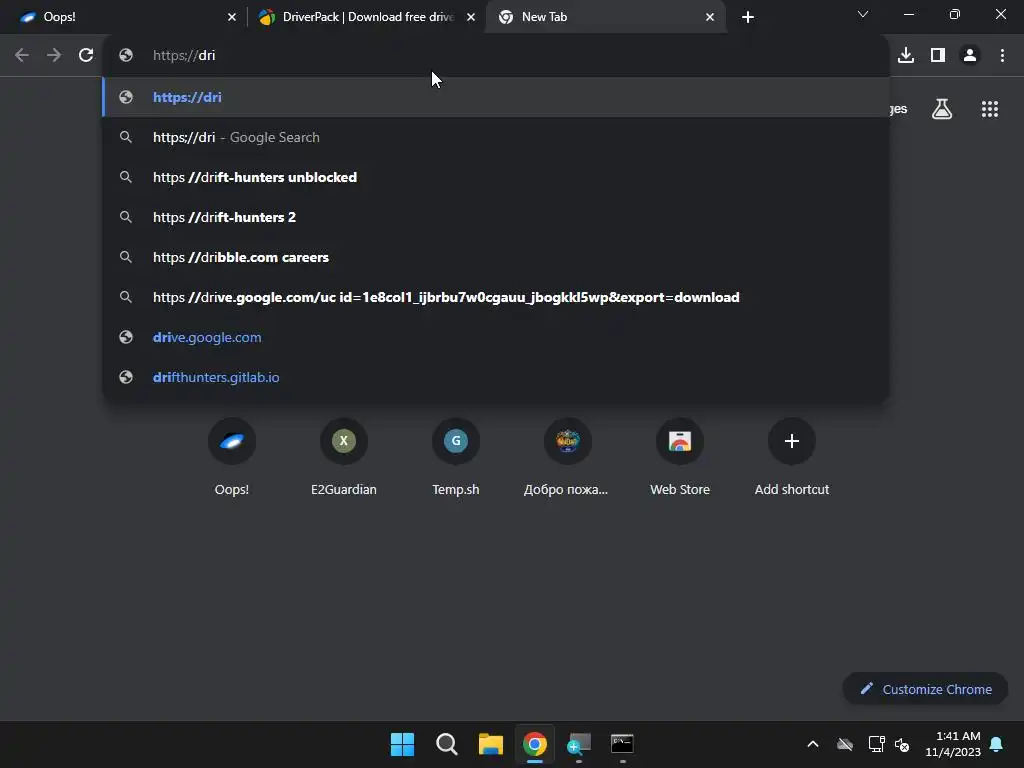Select the https://dri top suggestion
1024x768 pixels.
pos(496,97)
